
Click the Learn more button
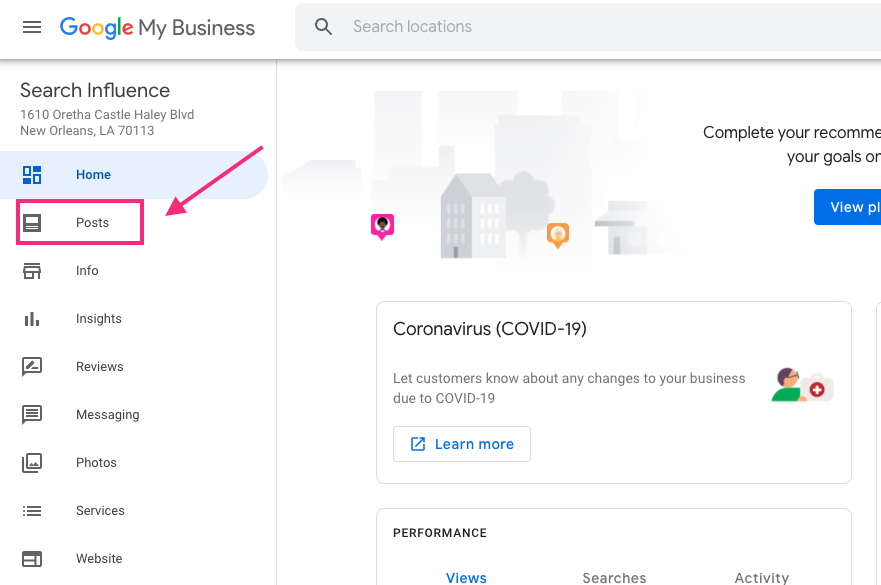click(x=462, y=444)
